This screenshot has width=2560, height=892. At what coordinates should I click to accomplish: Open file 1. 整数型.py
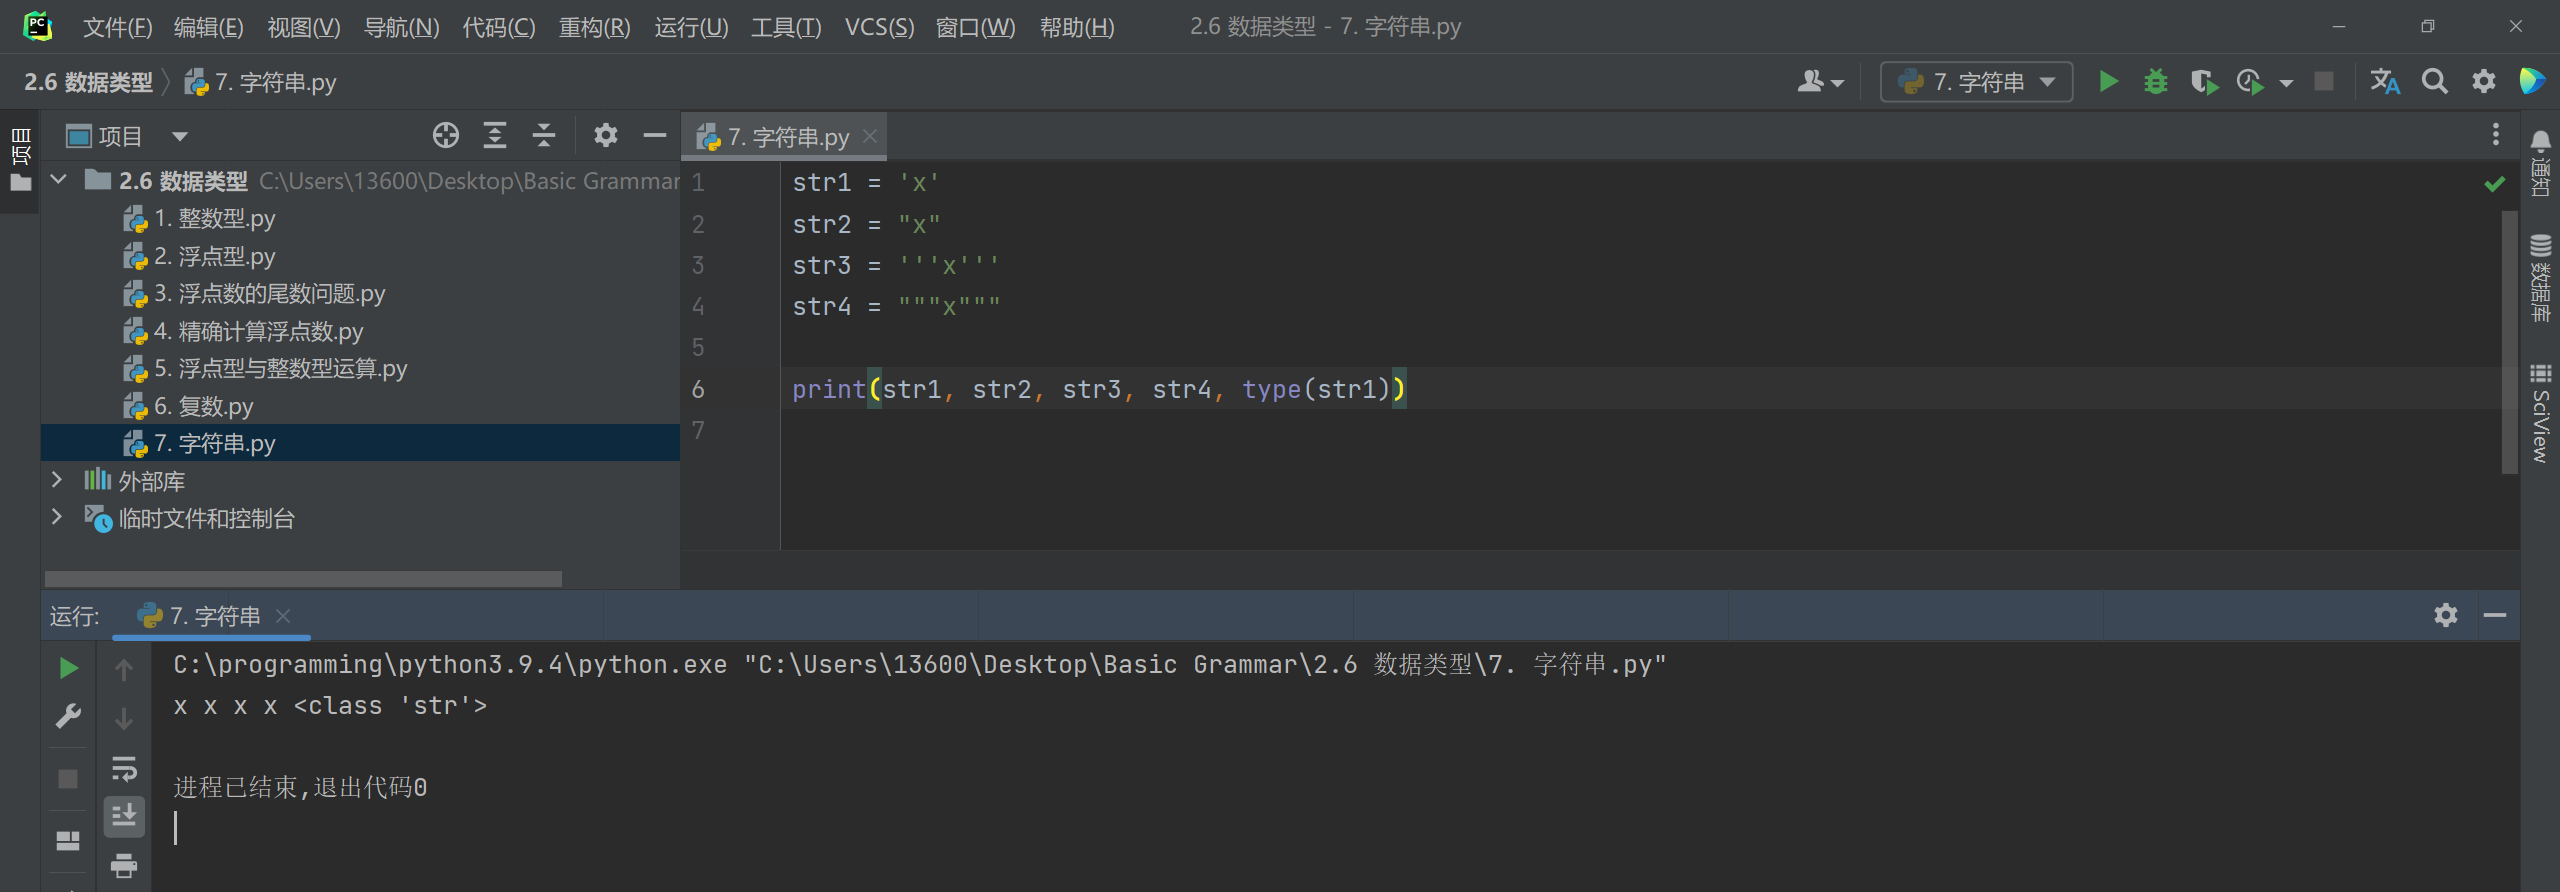pos(214,218)
